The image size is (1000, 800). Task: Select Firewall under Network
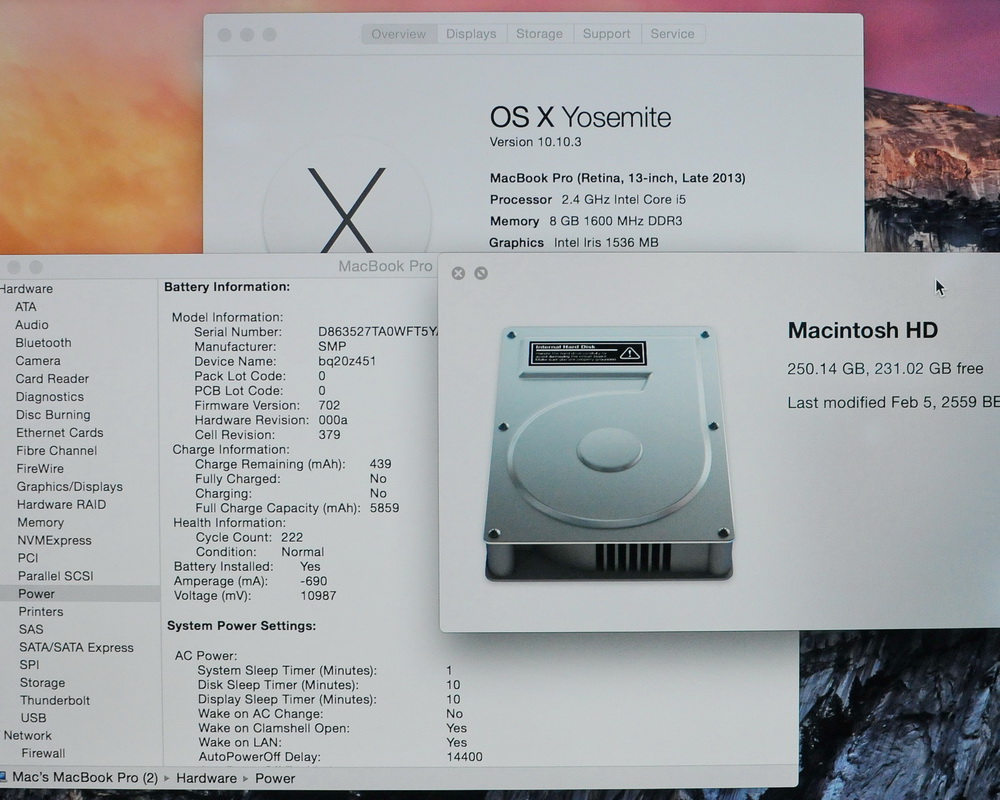(43, 753)
